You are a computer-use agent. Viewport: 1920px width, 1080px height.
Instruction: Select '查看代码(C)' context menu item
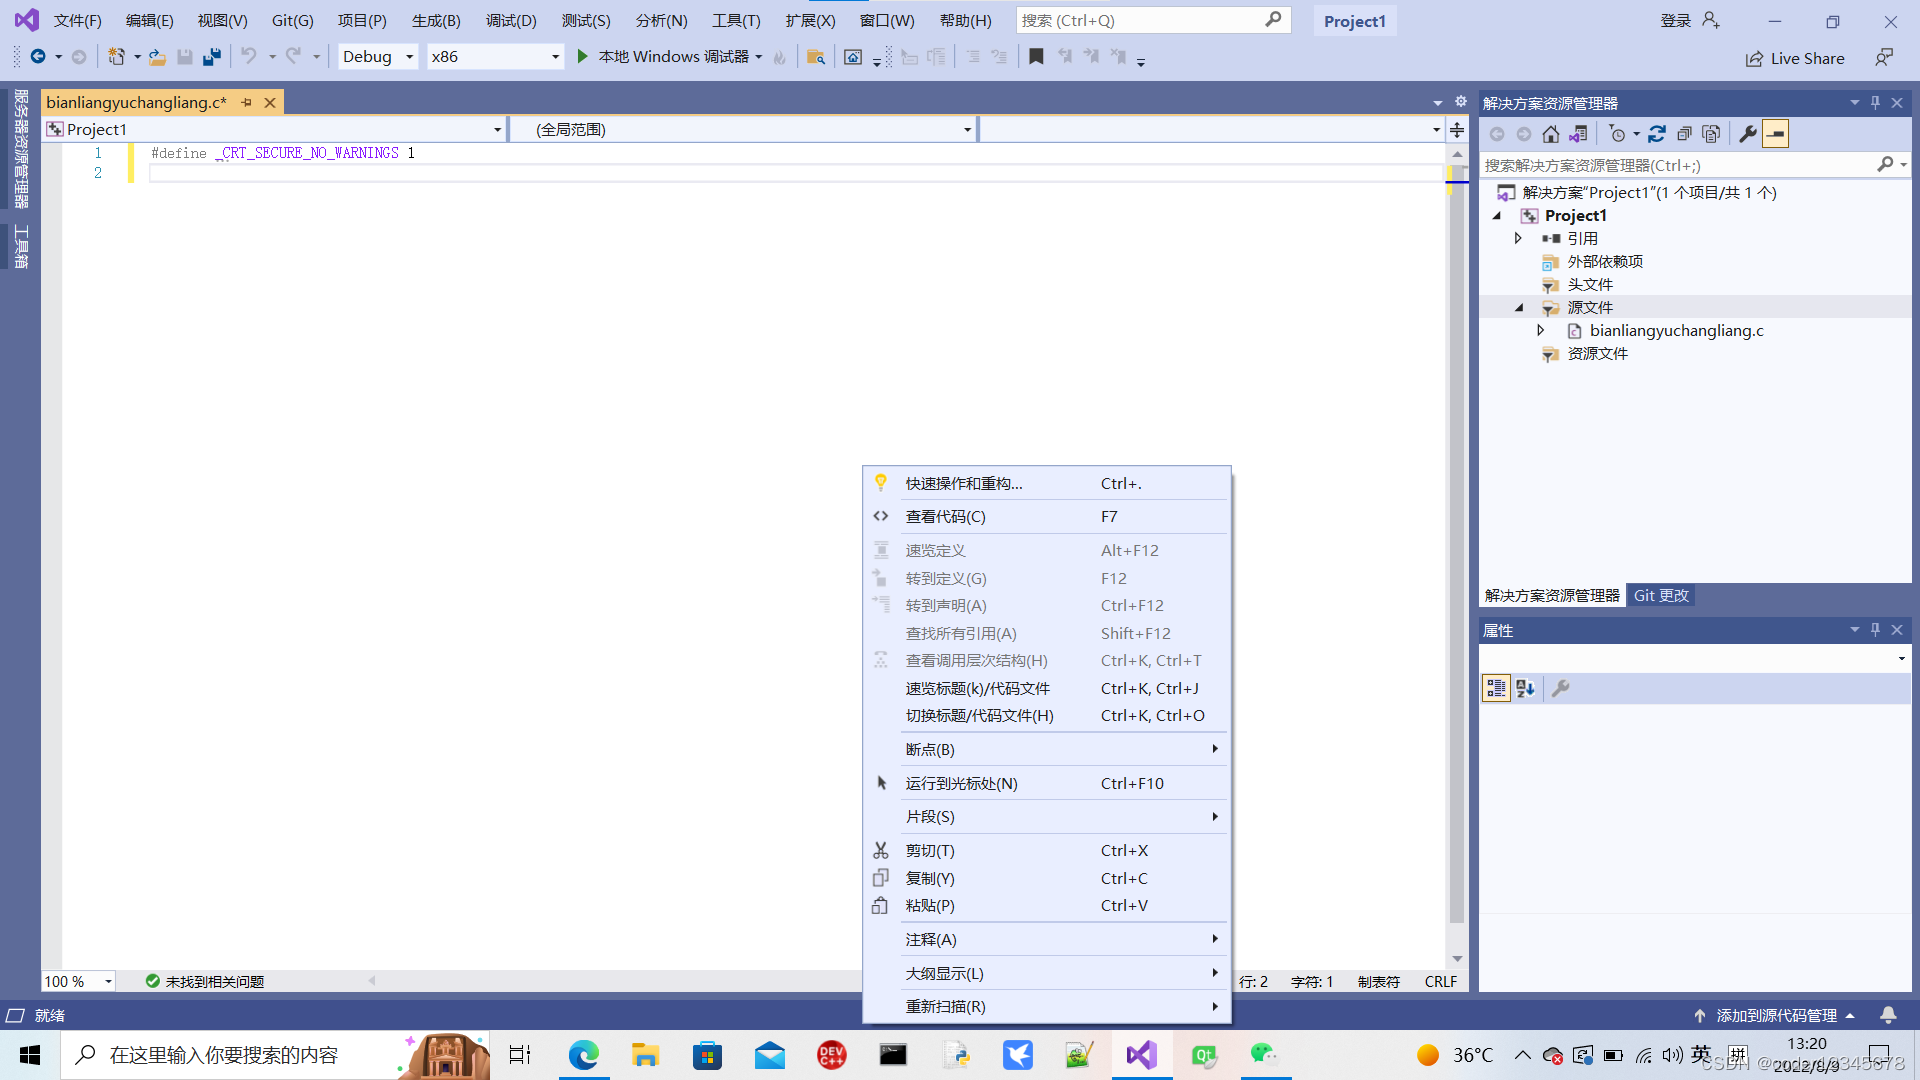point(944,516)
